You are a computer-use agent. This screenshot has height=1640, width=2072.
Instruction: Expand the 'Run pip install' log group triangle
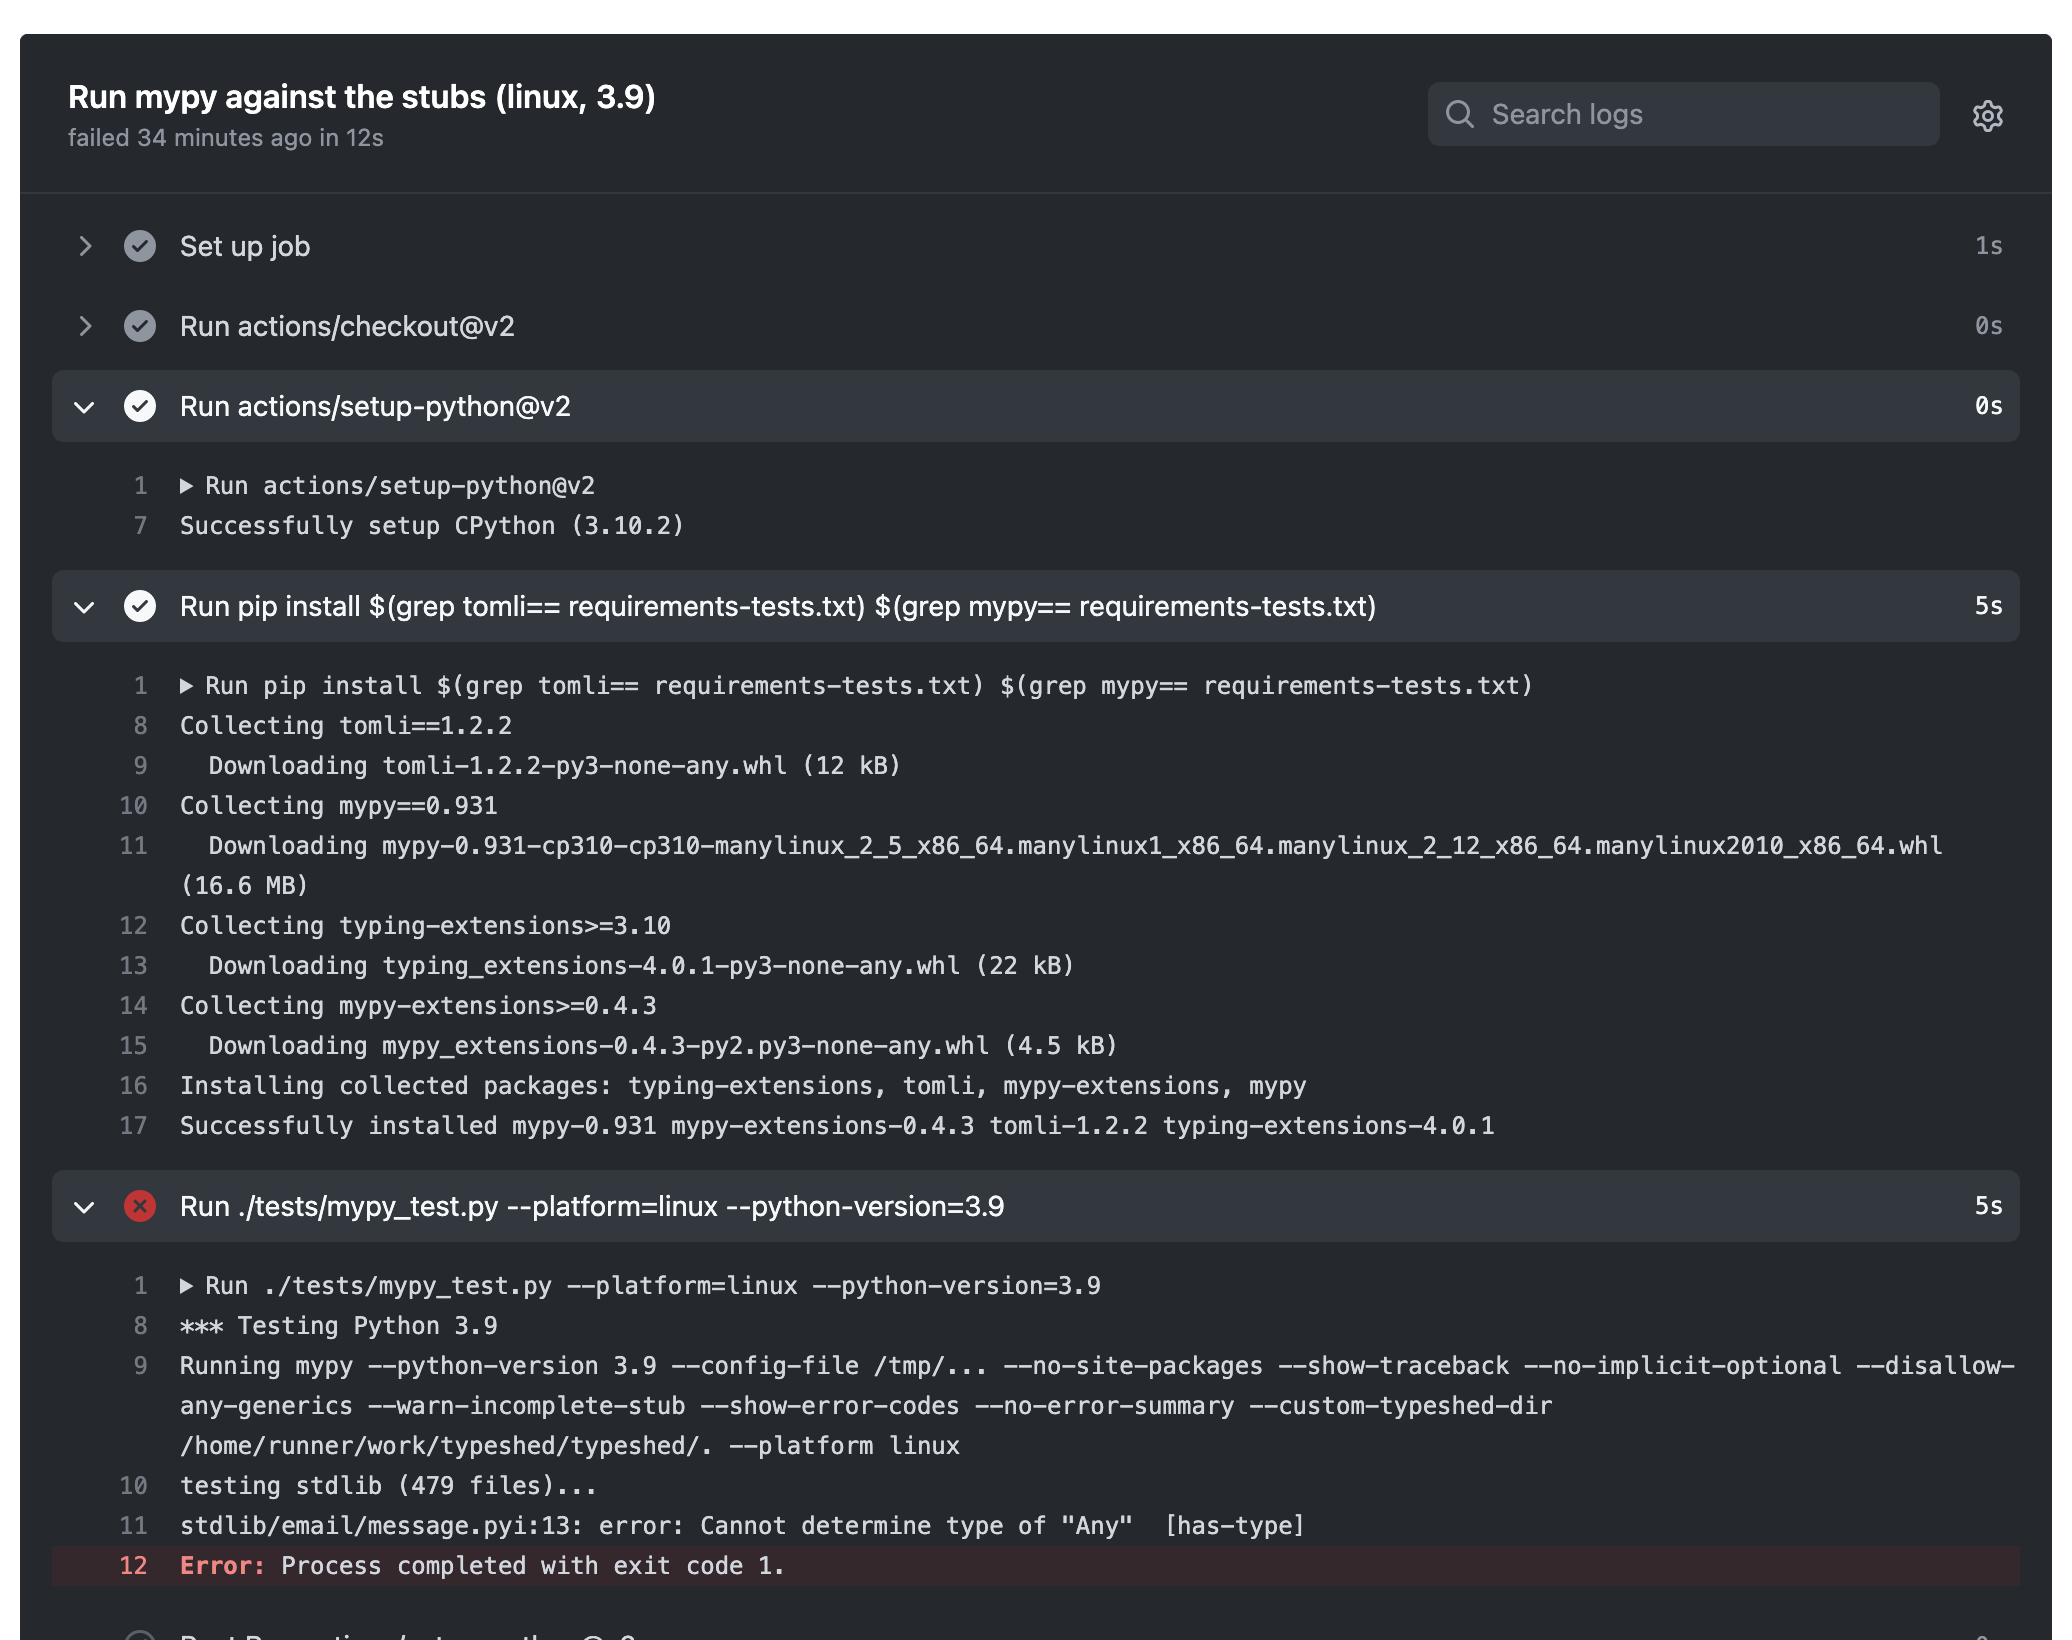[x=186, y=686]
